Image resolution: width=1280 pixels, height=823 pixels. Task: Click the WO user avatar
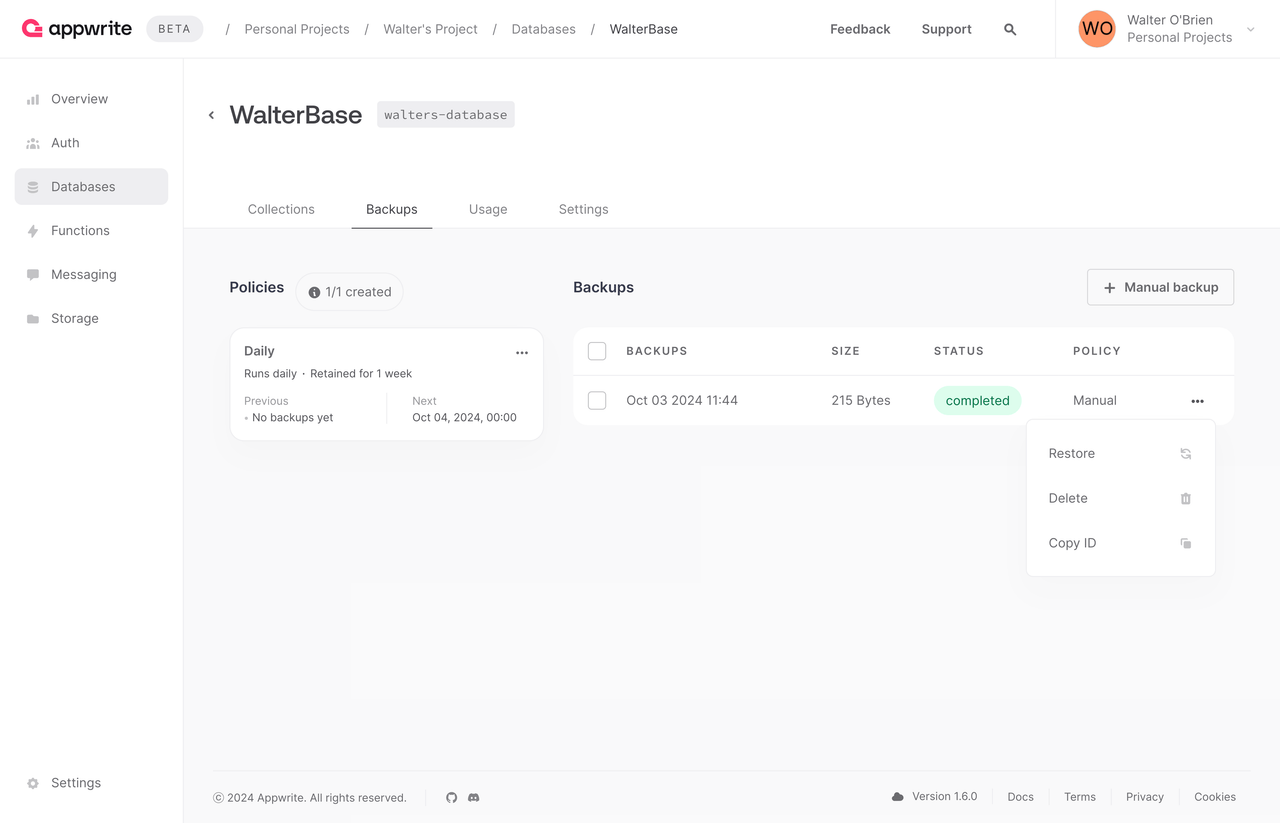[x=1097, y=29]
